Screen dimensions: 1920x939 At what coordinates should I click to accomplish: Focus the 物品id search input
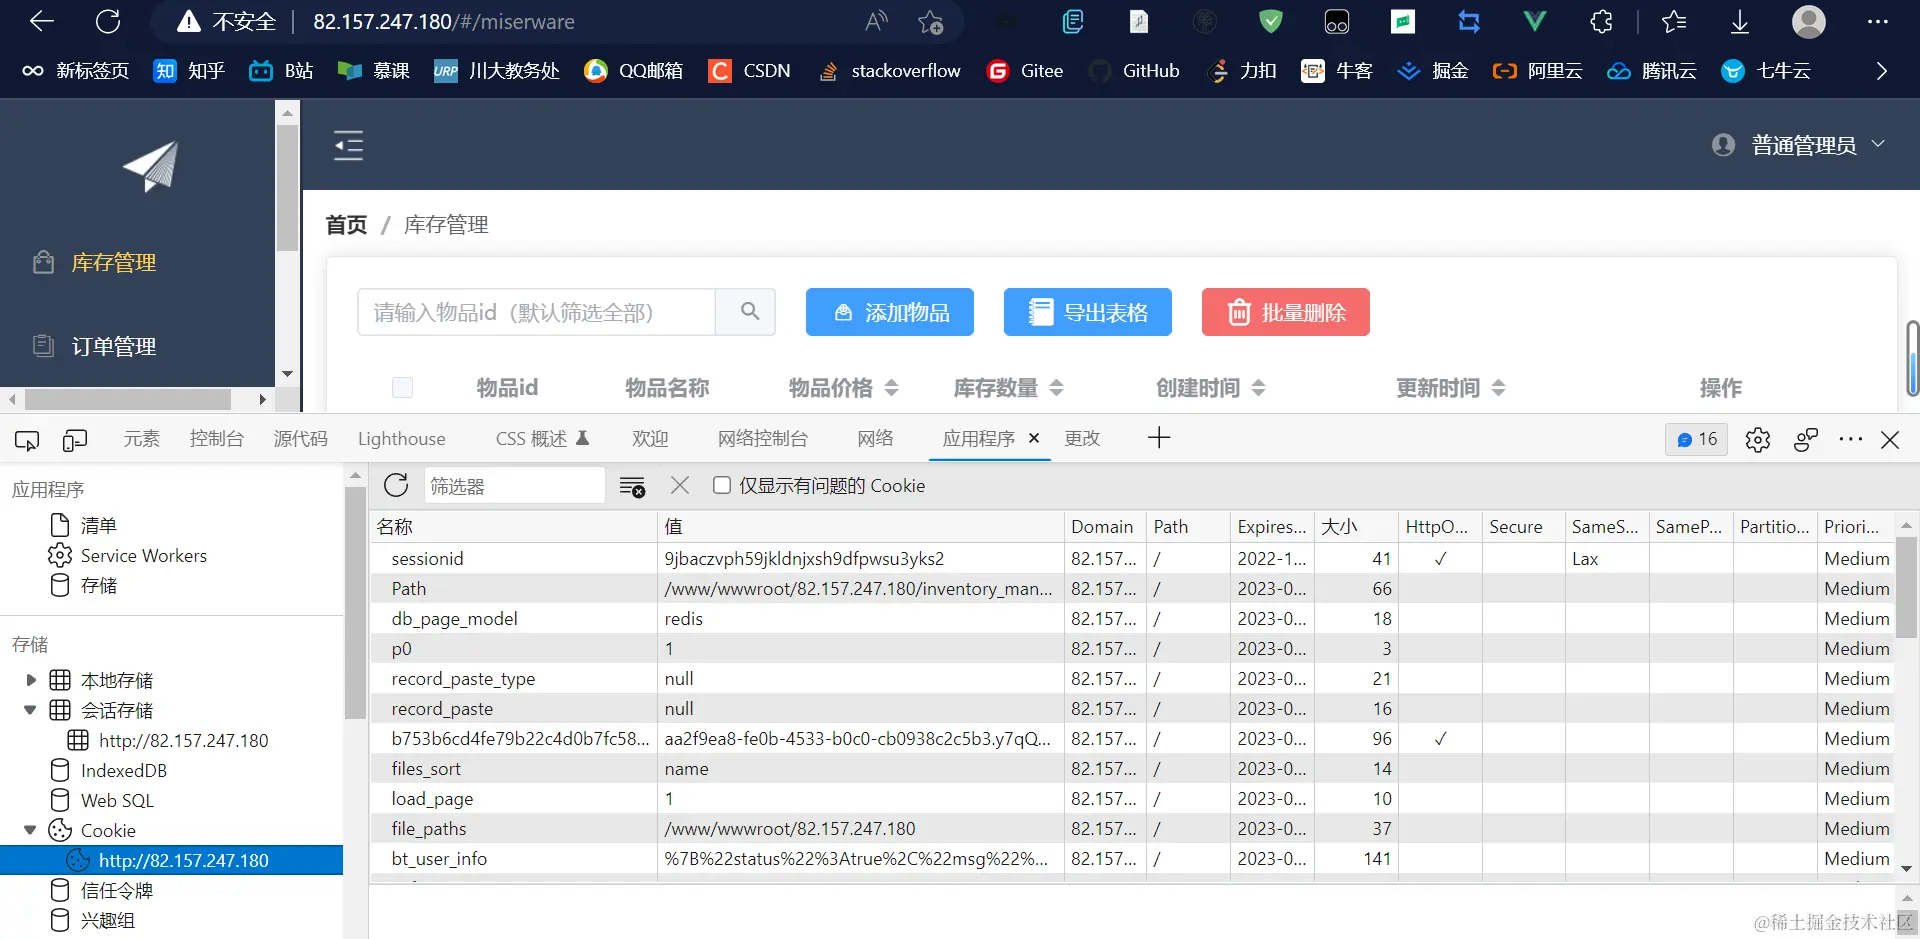click(x=536, y=312)
